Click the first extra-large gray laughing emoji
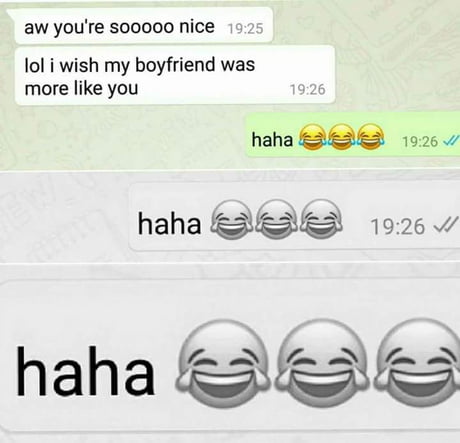460x443 pixels. coord(224,364)
